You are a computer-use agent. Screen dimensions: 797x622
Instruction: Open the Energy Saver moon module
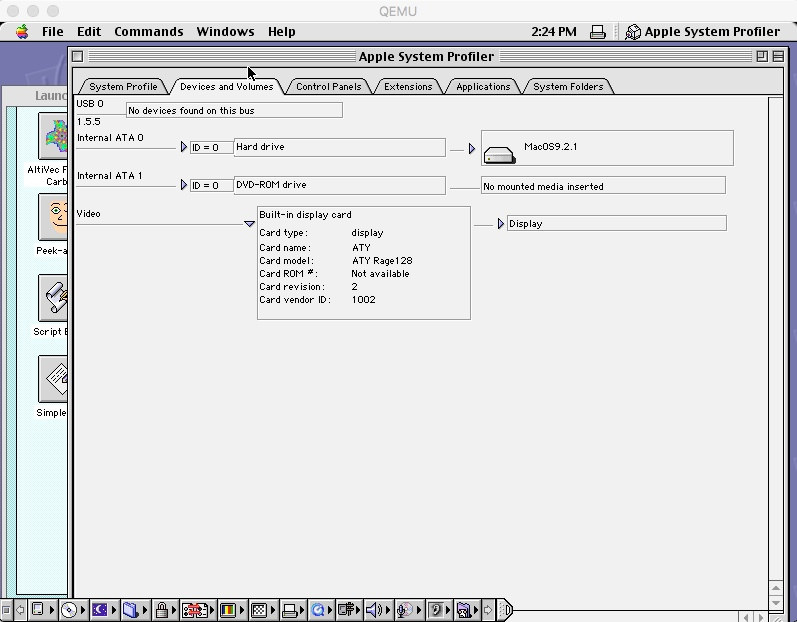pyautogui.click(x=103, y=610)
